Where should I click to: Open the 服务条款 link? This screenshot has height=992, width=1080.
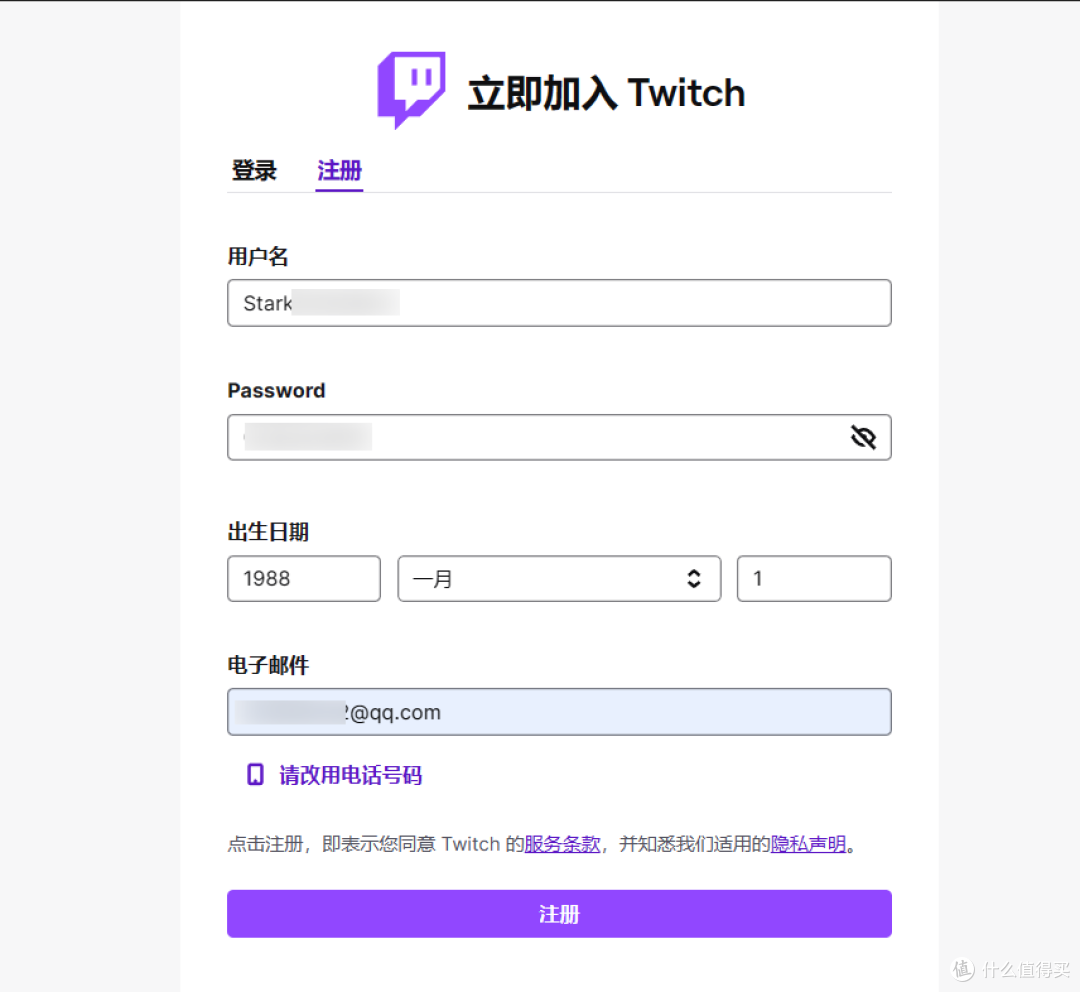coord(562,844)
